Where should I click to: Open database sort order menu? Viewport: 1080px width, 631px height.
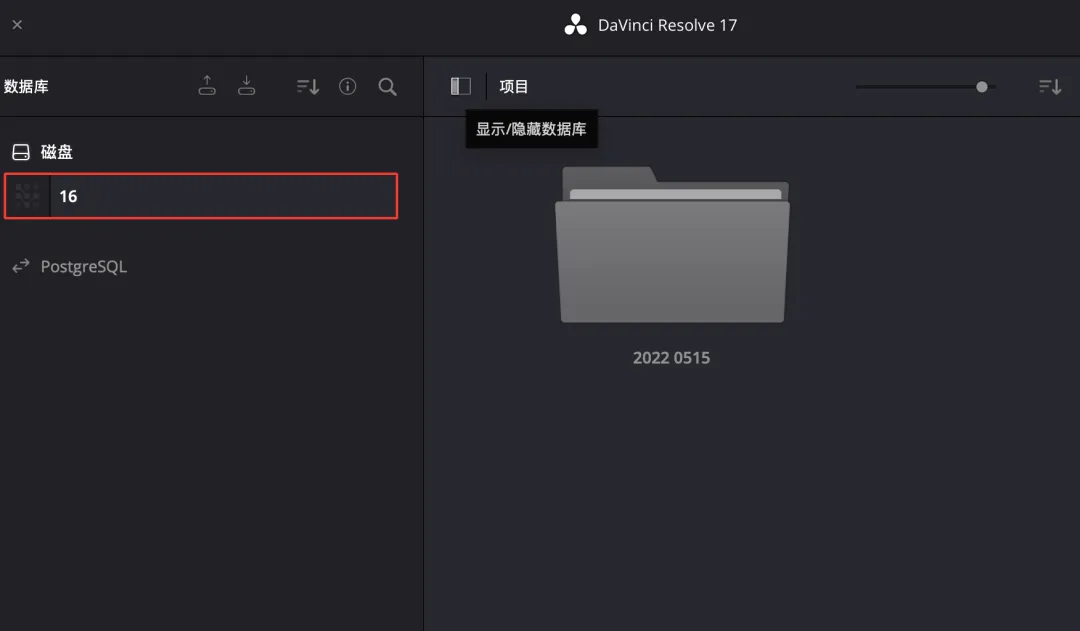pyautogui.click(x=308, y=86)
